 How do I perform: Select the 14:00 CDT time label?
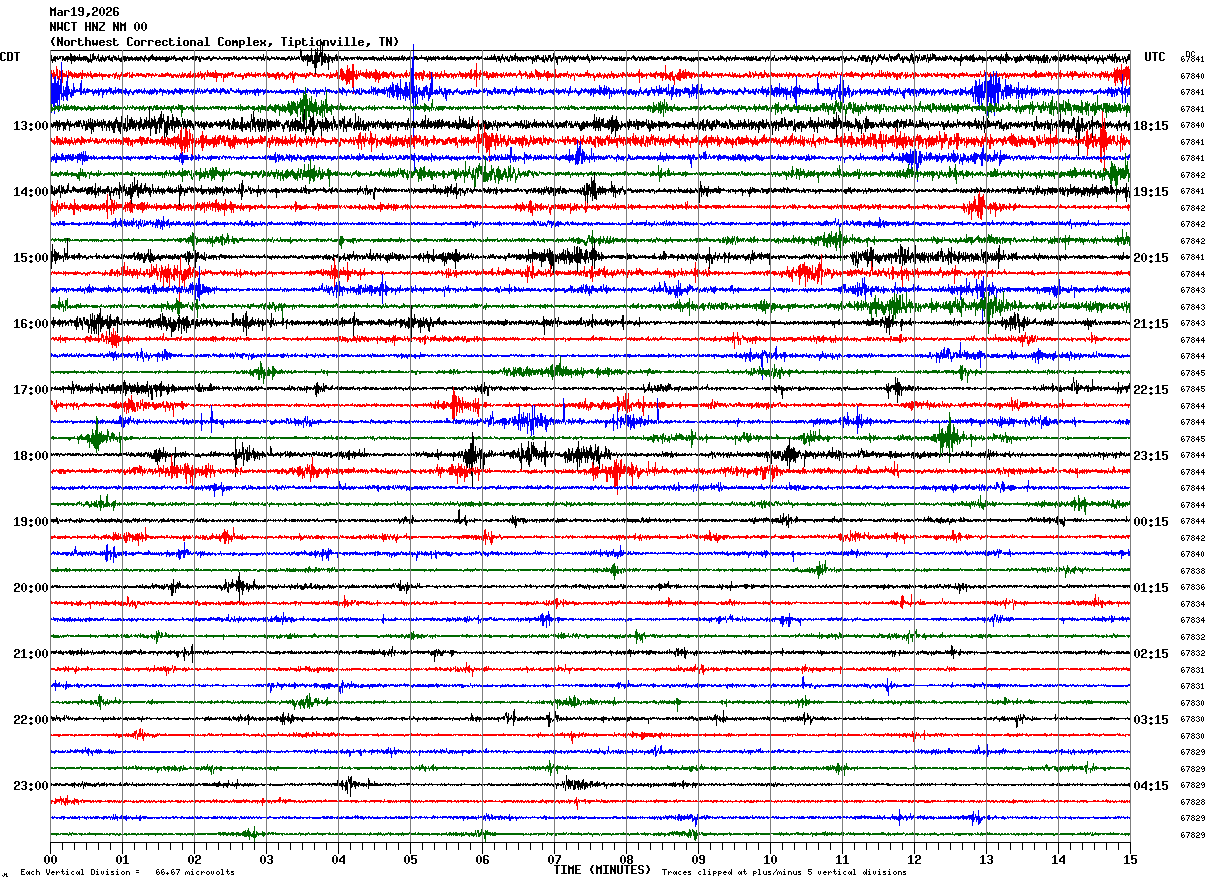[x=31, y=192]
